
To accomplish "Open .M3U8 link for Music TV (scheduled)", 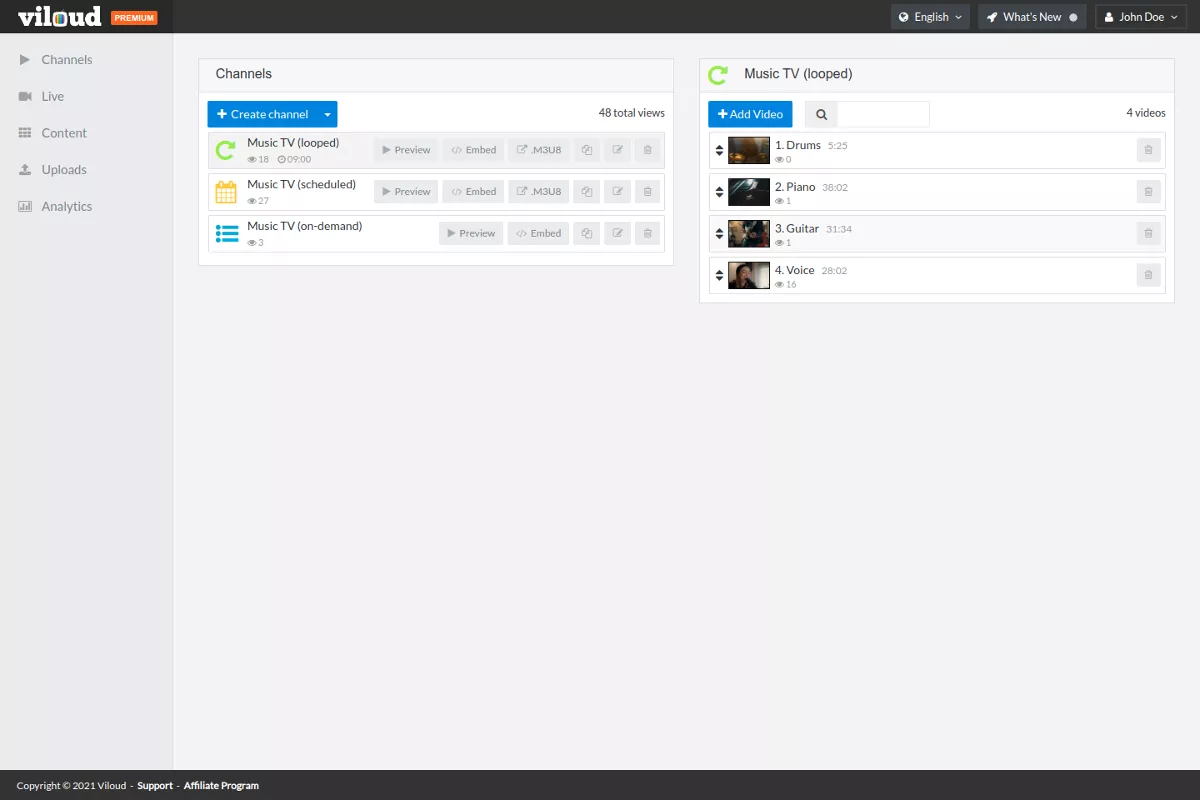I will pyautogui.click(x=539, y=192).
